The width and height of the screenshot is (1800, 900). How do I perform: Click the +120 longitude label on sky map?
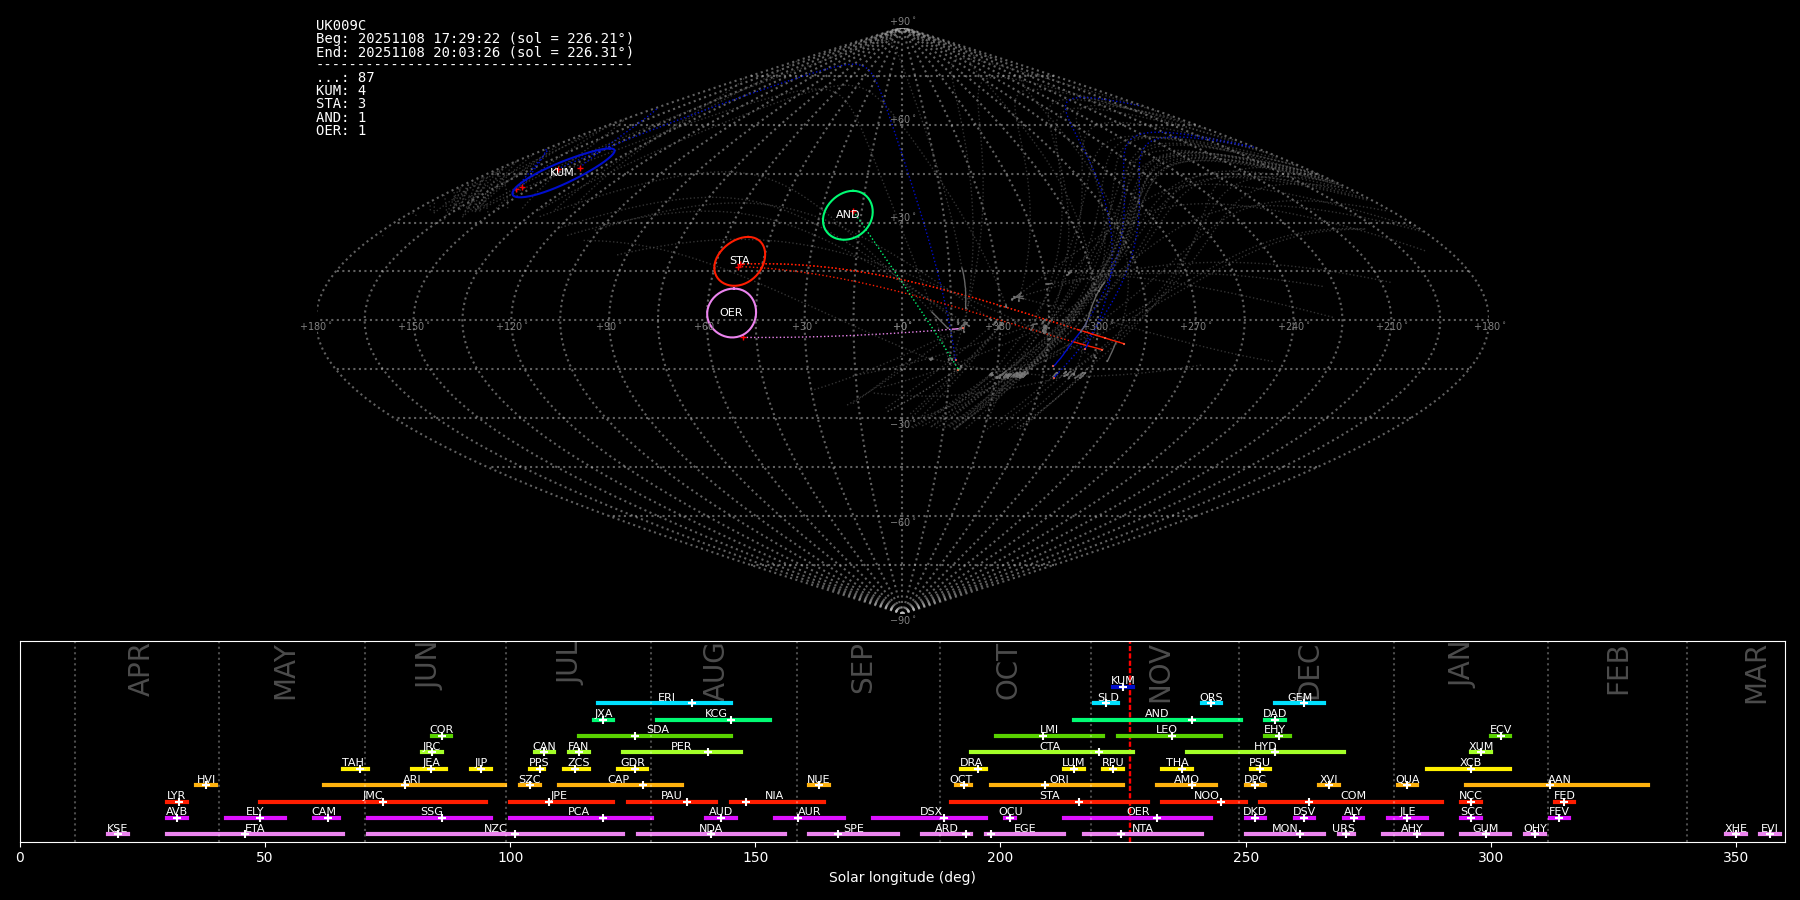tap(509, 327)
